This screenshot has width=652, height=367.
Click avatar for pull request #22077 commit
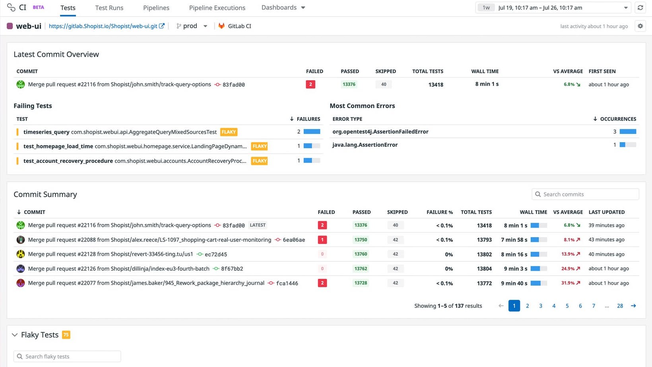[x=20, y=283]
